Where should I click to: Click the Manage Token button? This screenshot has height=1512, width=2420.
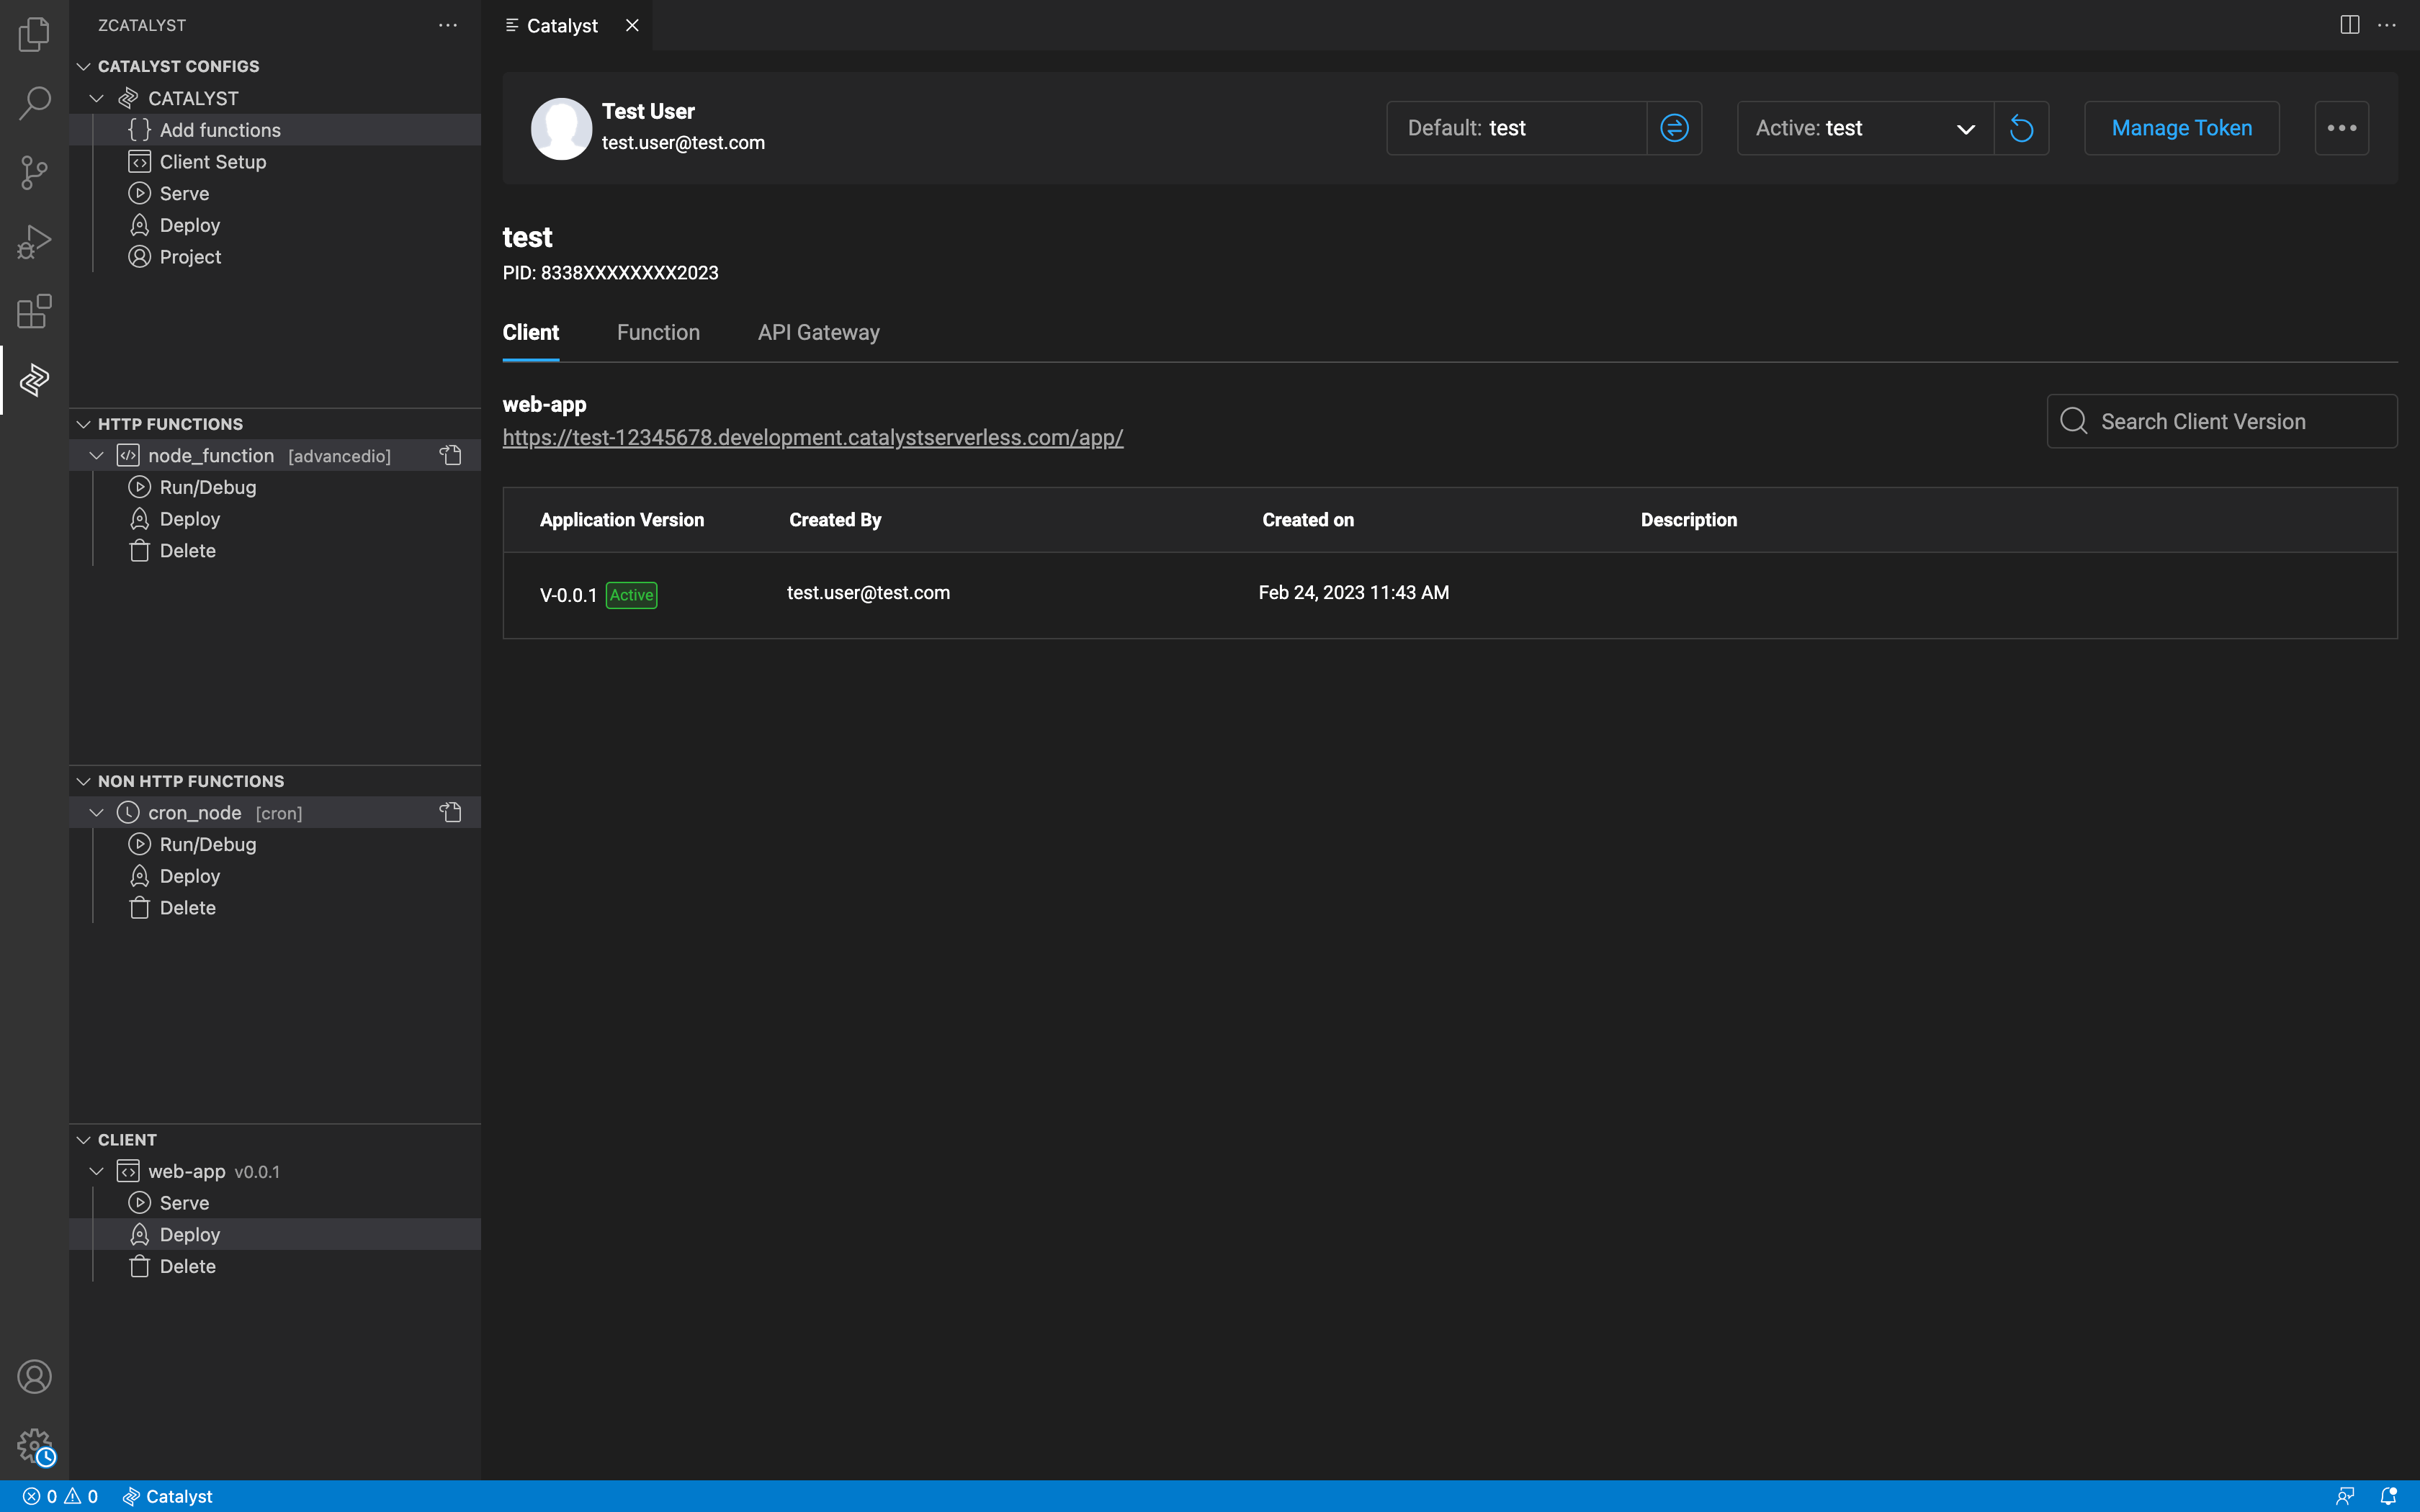click(x=2182, y=127)
